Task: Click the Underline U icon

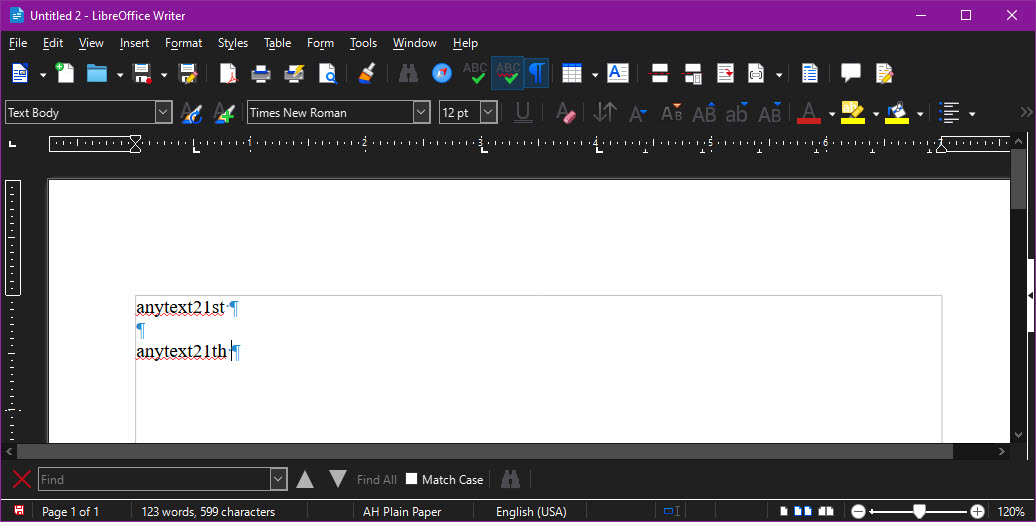Action: (x=523, y=113)
